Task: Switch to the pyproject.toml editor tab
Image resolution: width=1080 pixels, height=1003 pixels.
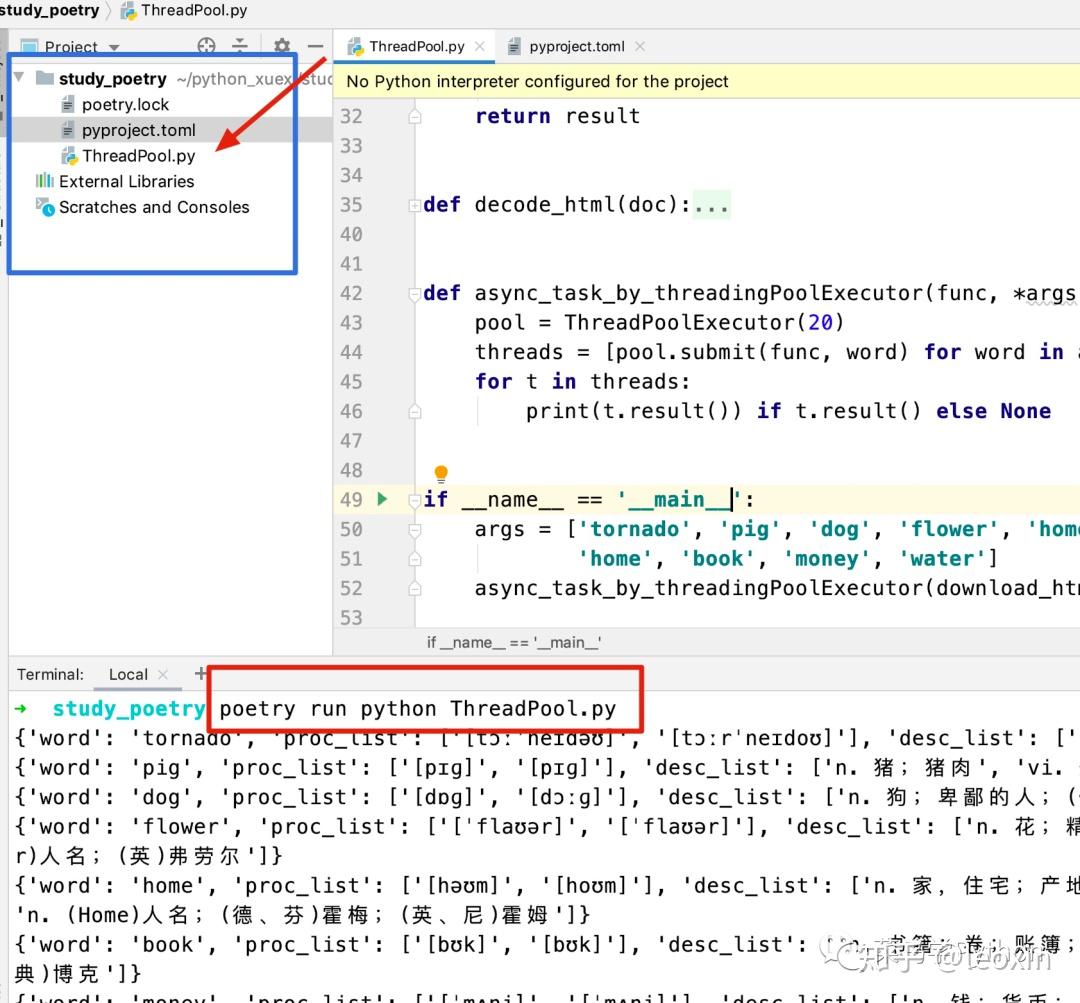Action: click(577, 46)
